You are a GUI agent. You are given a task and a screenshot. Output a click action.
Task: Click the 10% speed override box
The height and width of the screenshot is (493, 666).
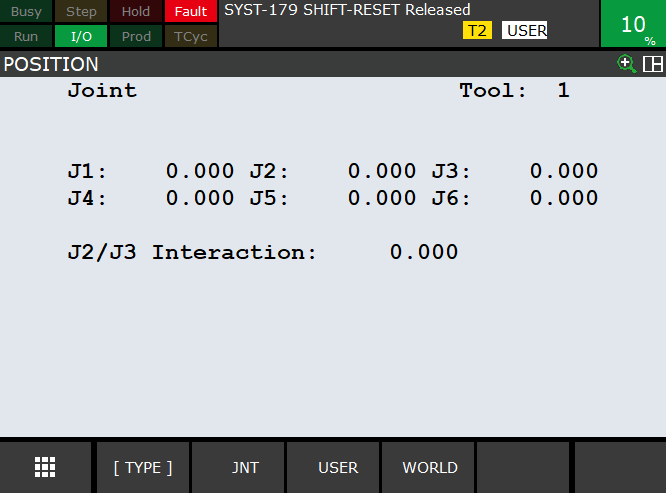(633, 24)
